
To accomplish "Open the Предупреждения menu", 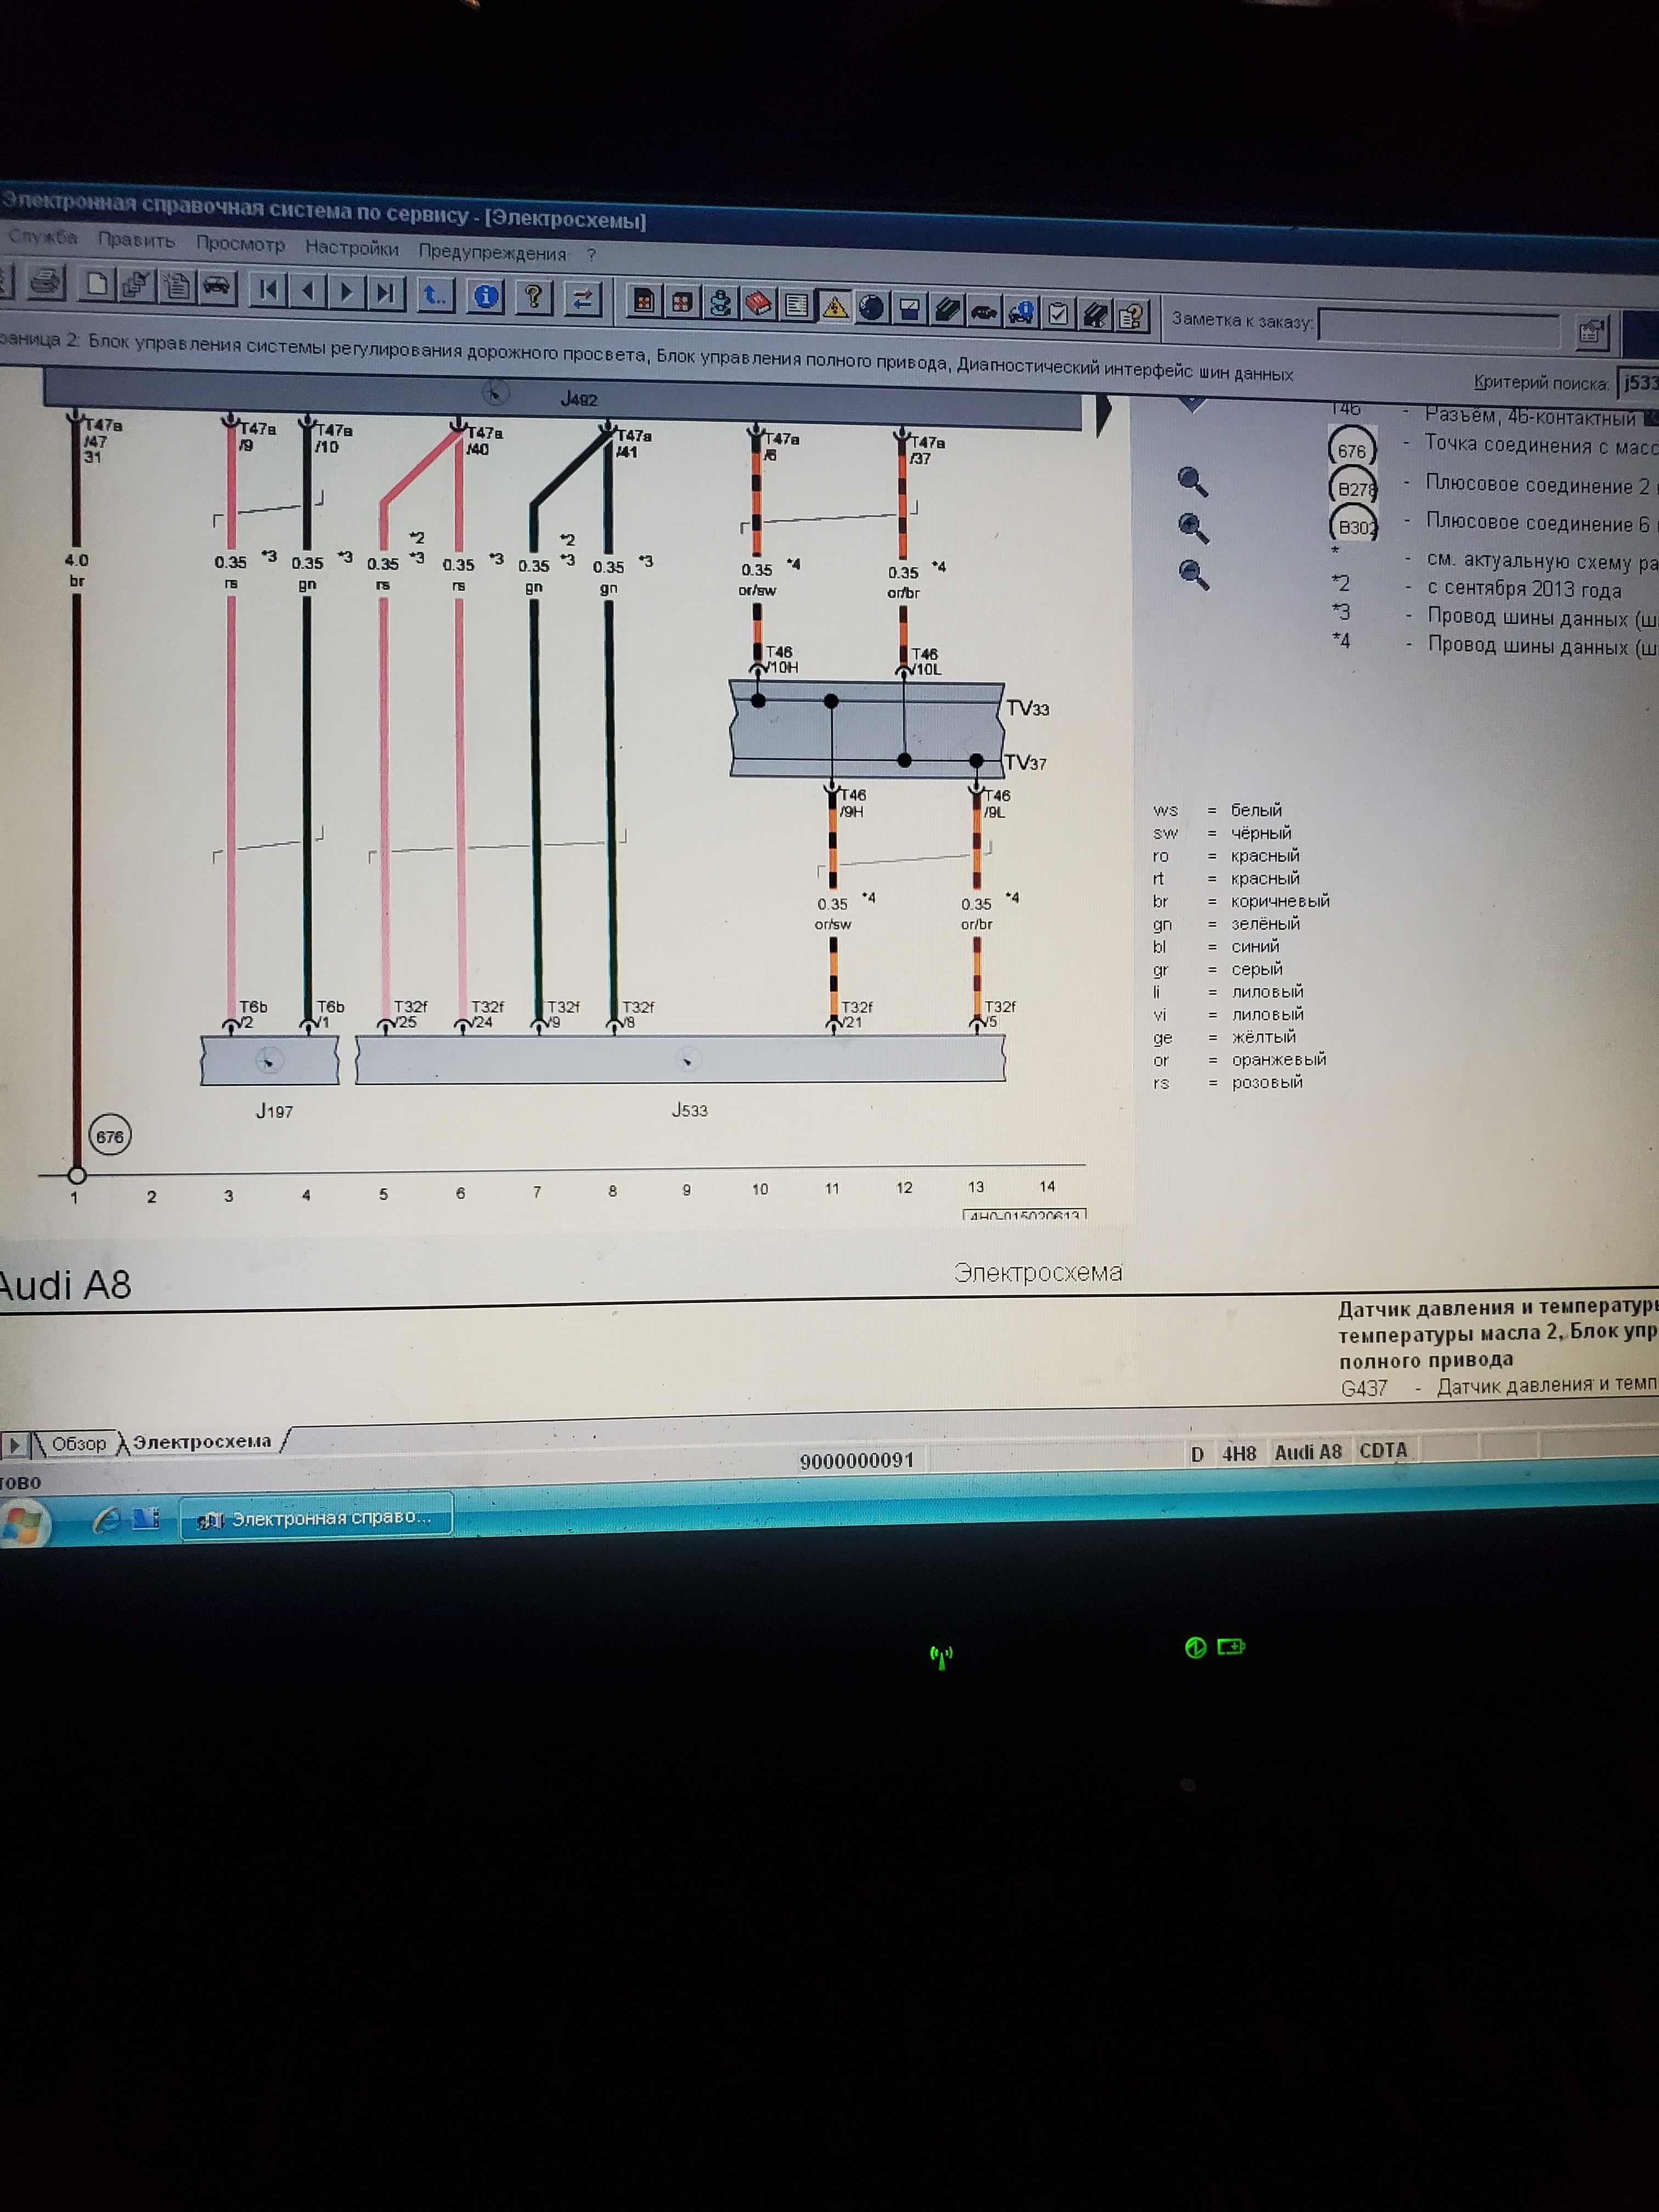I will pos(492,253).
